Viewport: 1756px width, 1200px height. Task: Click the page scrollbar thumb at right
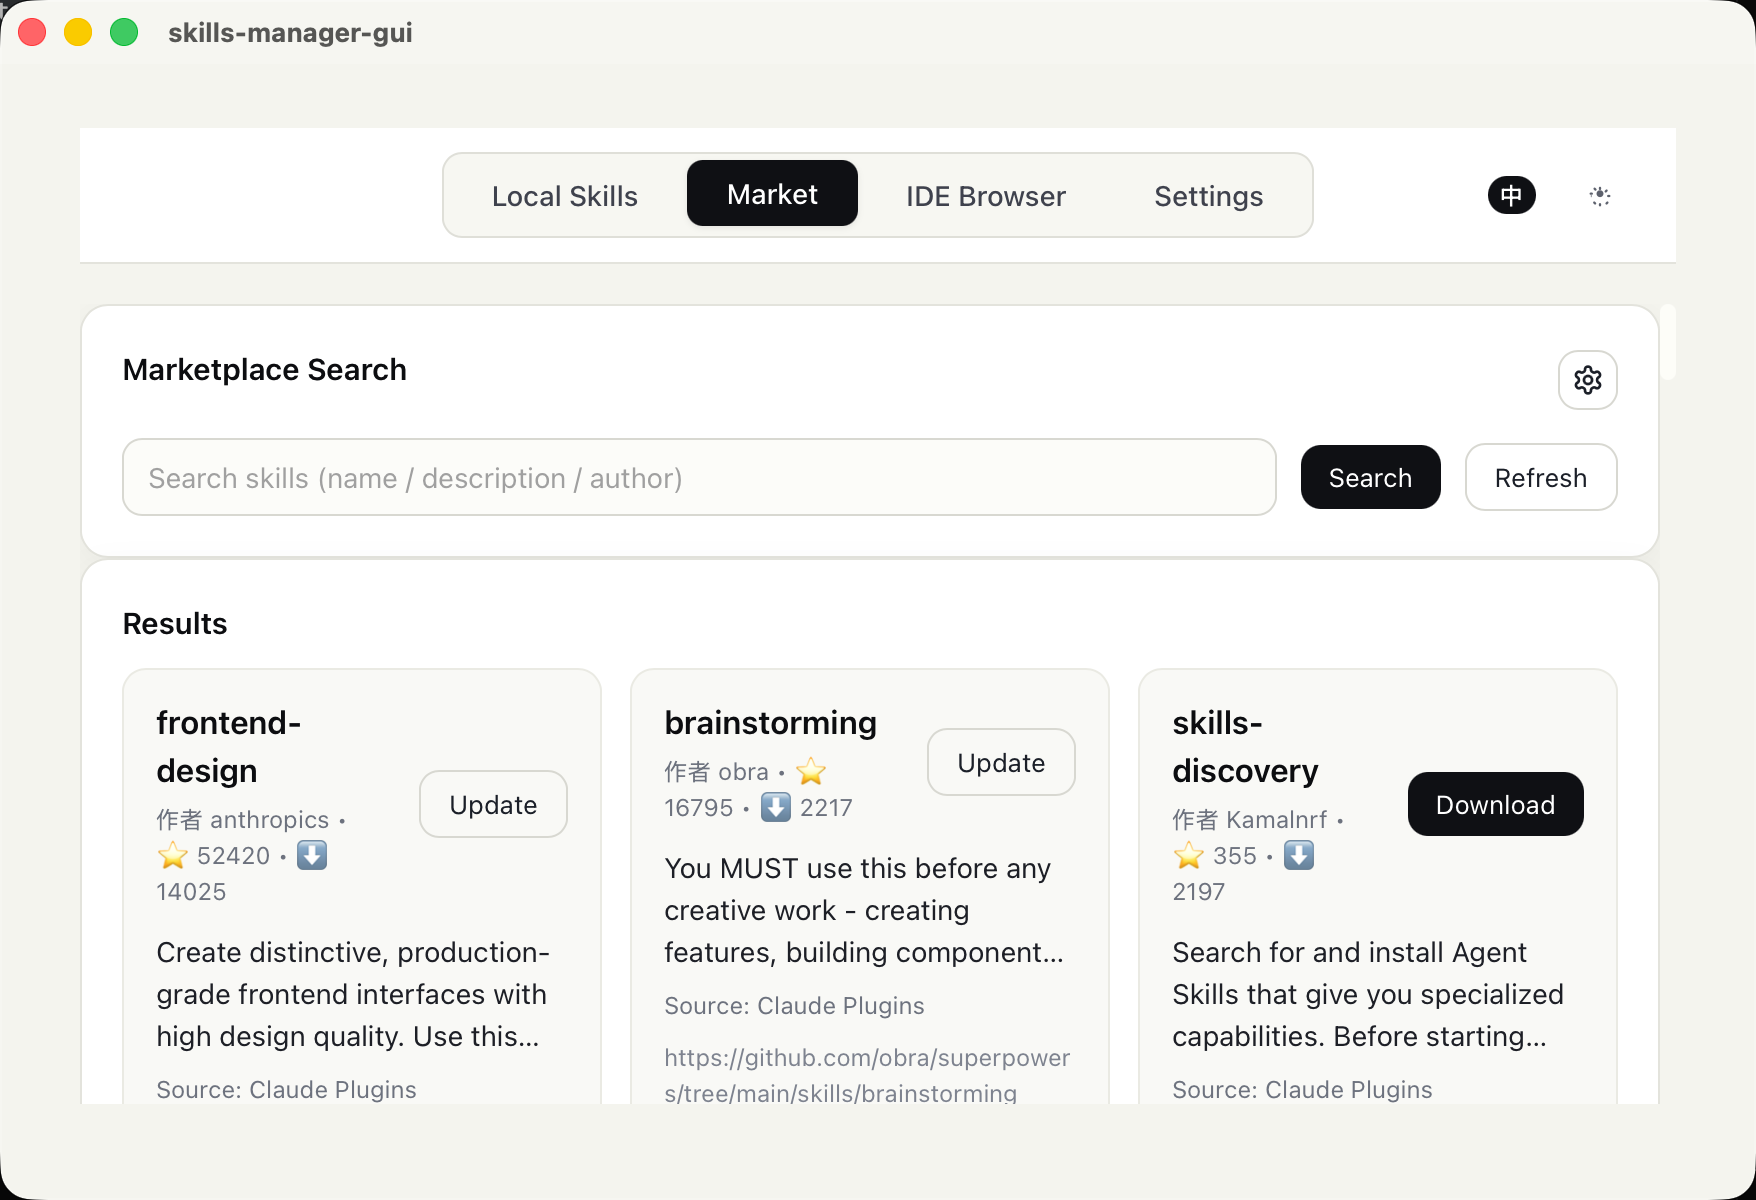[x=1667, y=342]
